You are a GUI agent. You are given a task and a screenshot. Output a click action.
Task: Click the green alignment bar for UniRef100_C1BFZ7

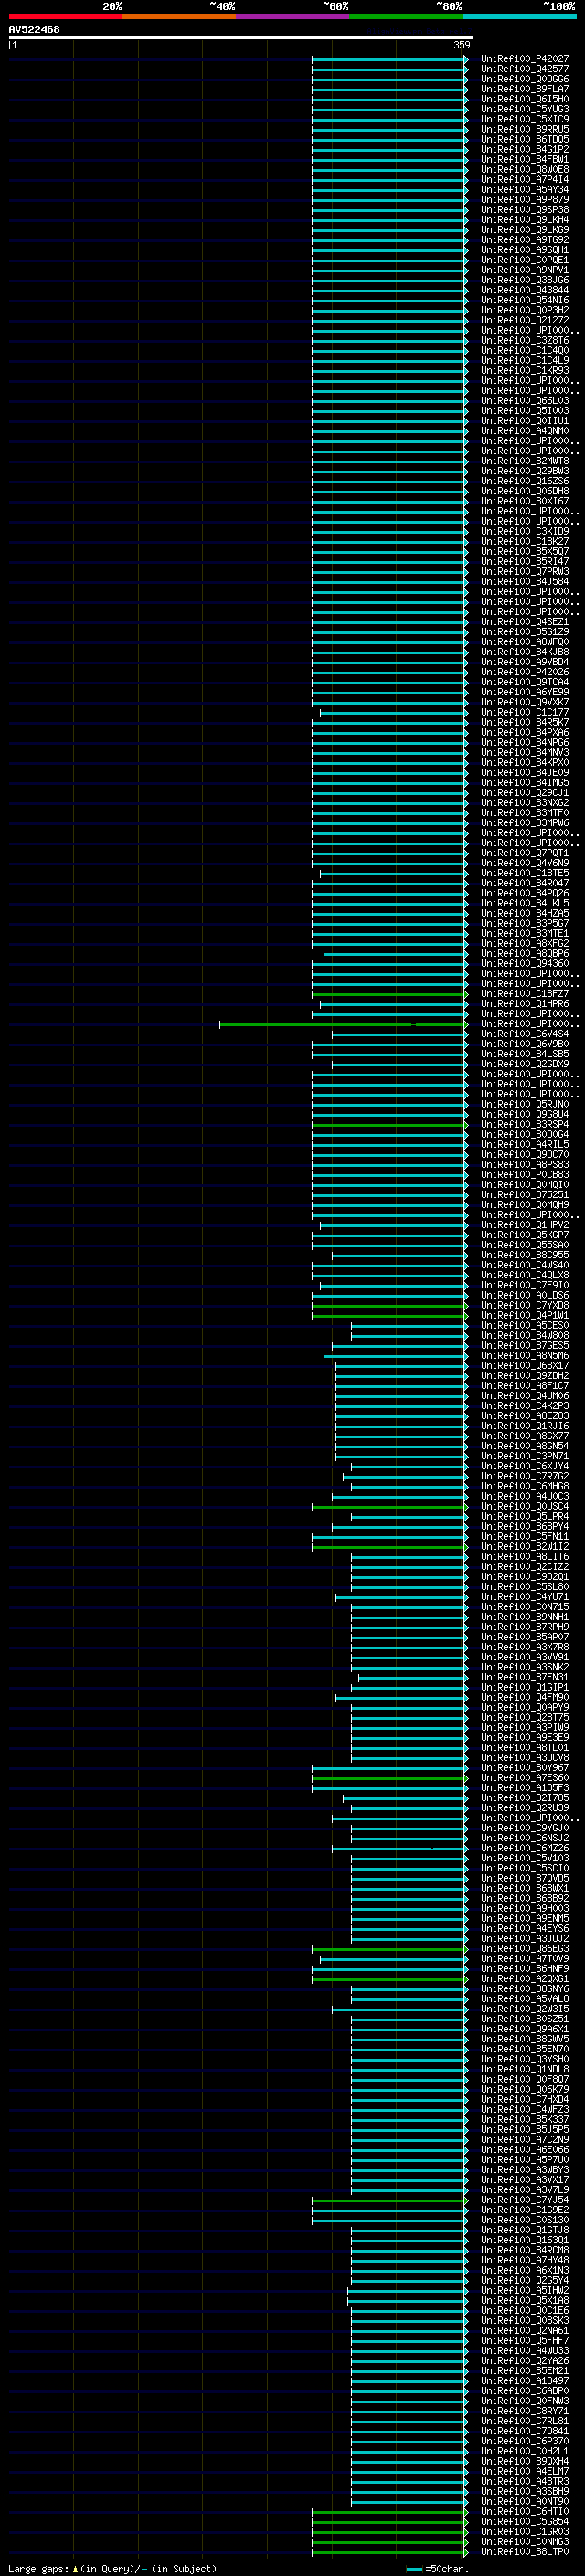point(389,994)
